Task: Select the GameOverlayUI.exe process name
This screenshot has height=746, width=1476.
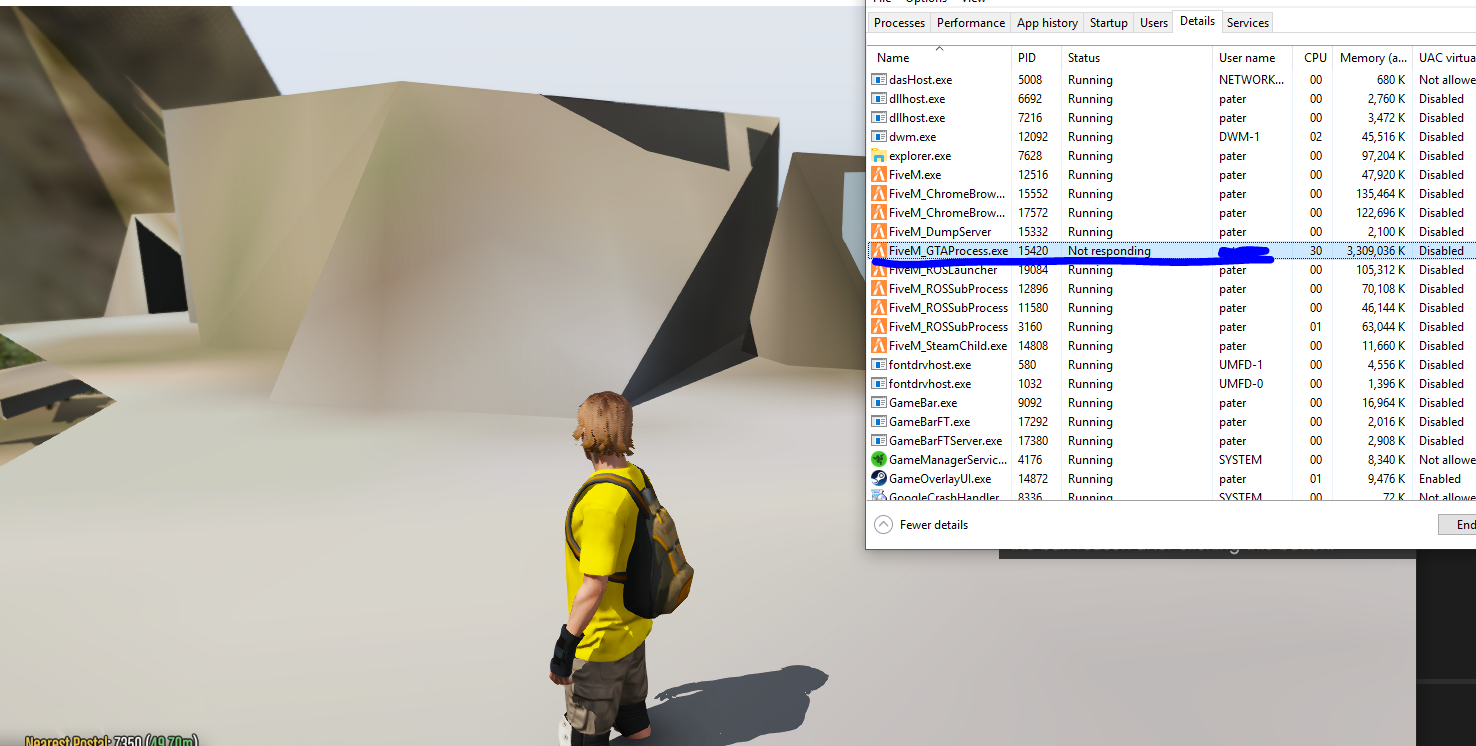Action: [x=940, y=479]
